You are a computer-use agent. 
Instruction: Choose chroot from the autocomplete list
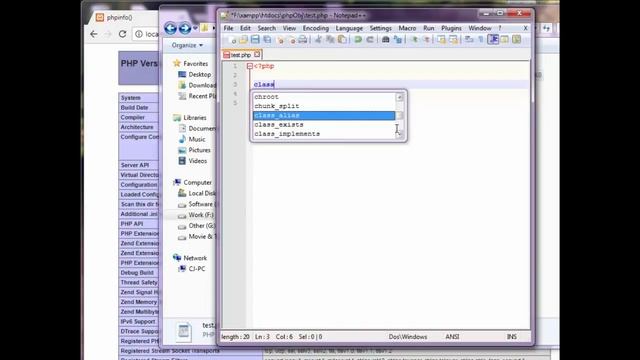pyautogui.click(x=324, y=97)
